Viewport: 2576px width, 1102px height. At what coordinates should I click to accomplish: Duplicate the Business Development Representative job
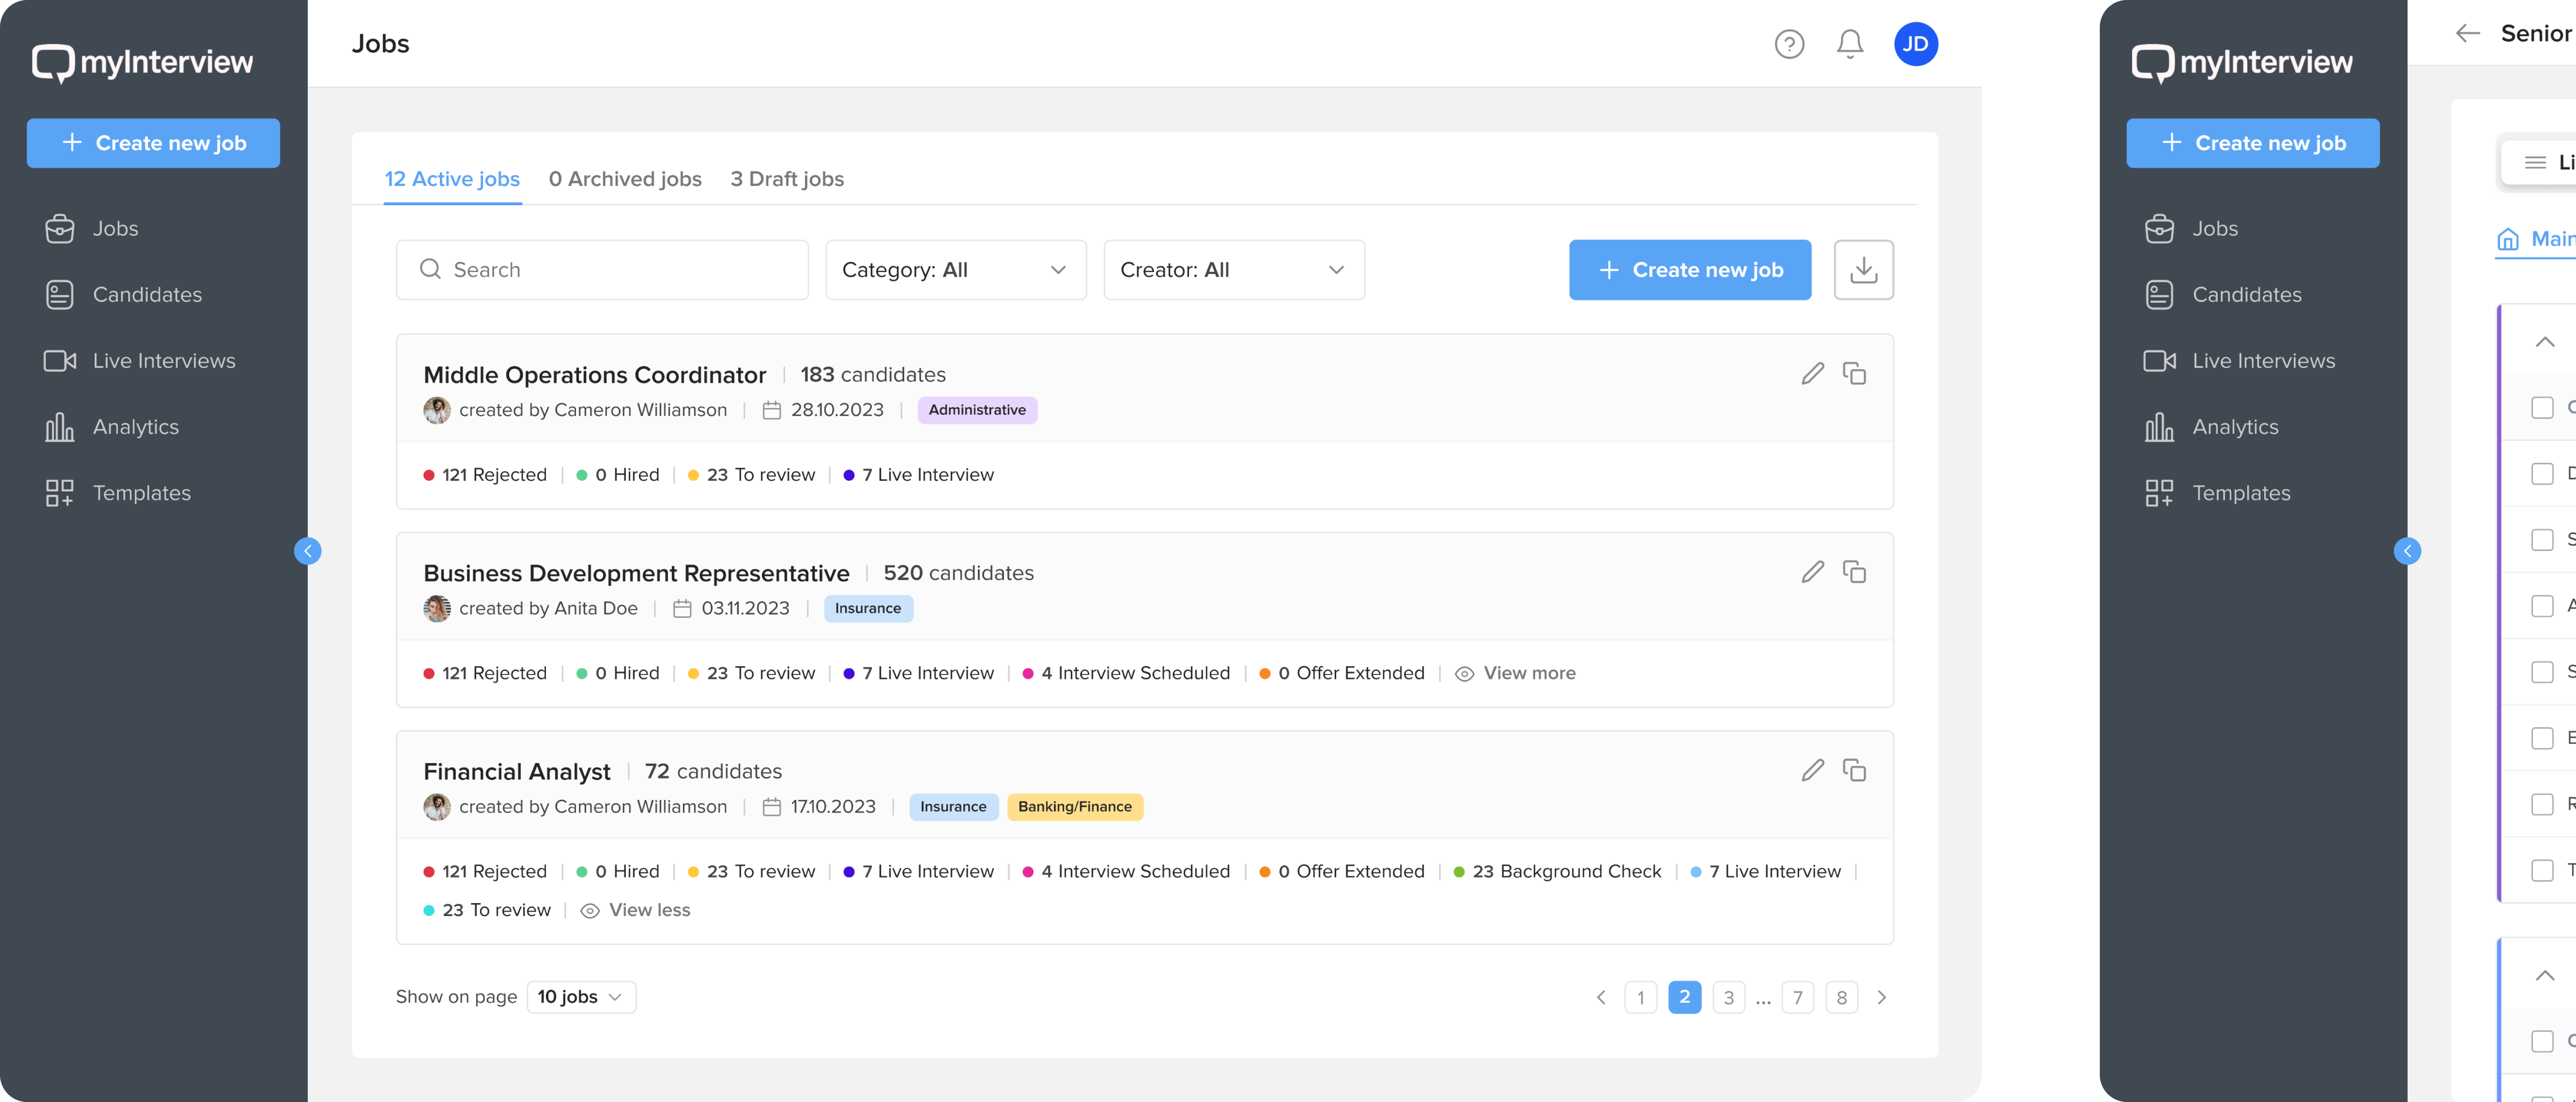point(1854,572)
